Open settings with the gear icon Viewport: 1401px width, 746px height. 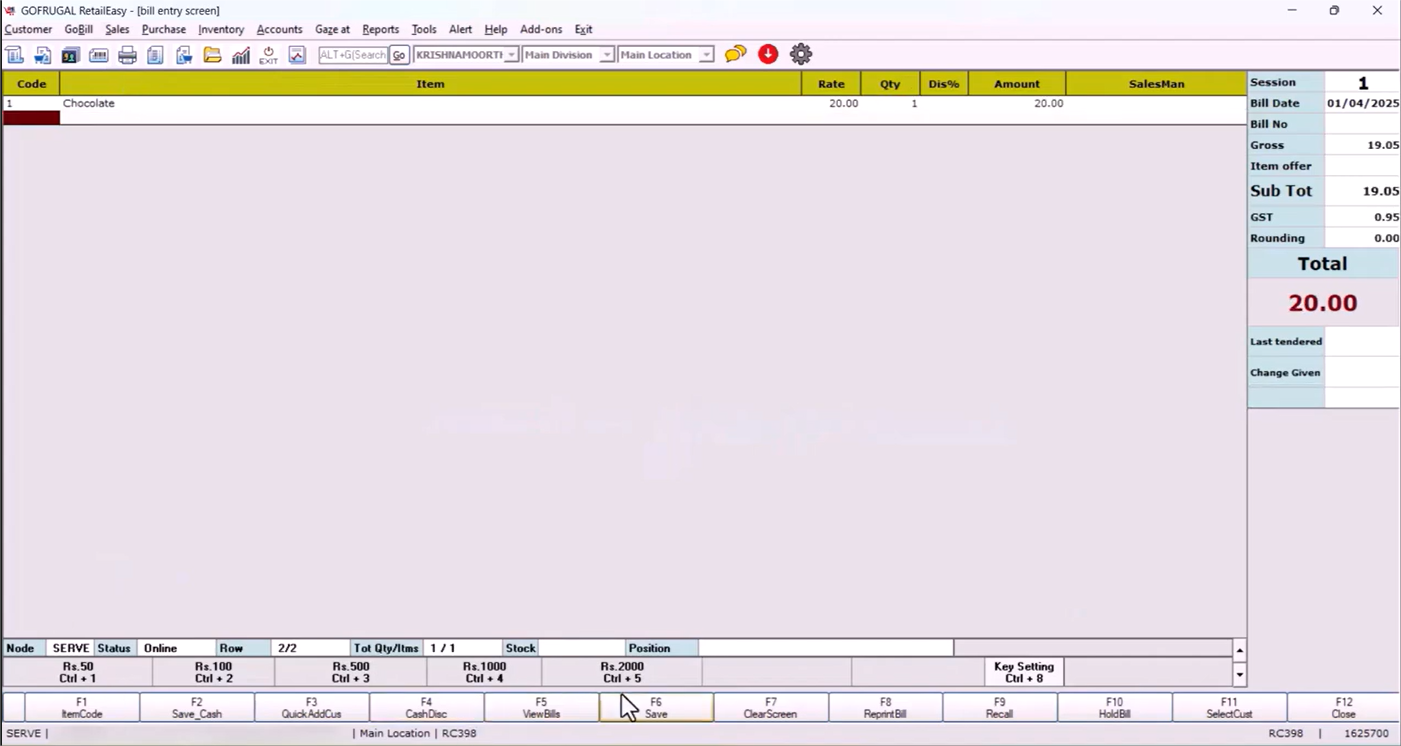801,54
